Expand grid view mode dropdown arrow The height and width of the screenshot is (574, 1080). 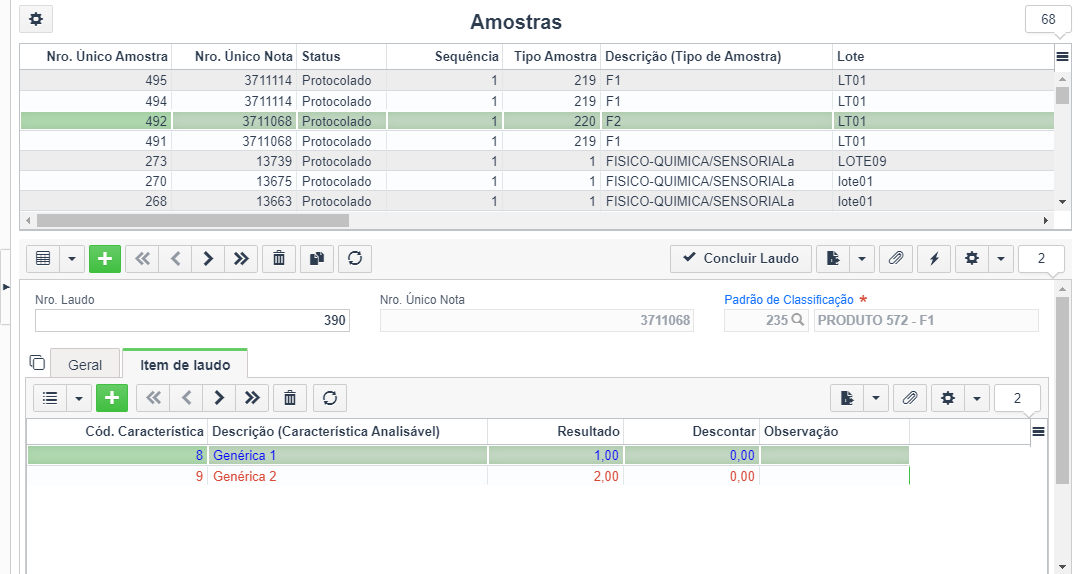click(72, 258)
